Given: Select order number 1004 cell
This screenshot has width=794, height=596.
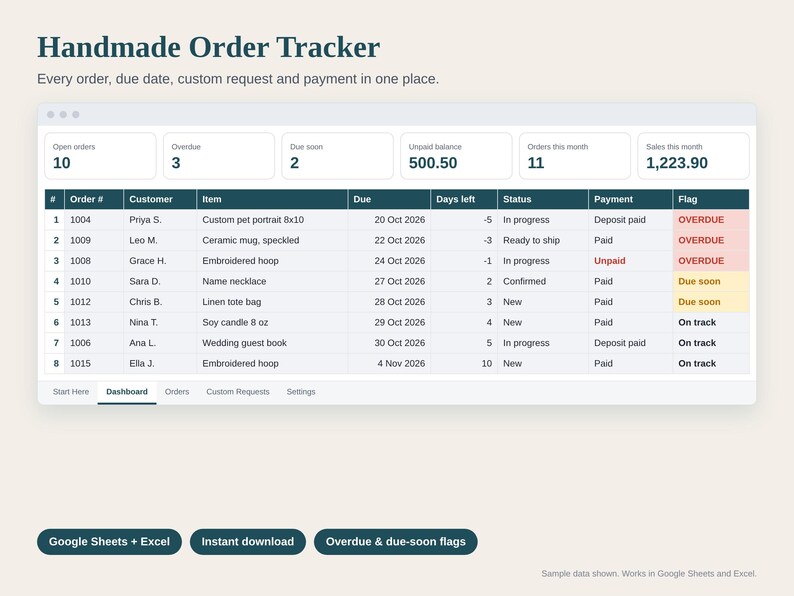Looking at the screenshot, I should [94, 220].
